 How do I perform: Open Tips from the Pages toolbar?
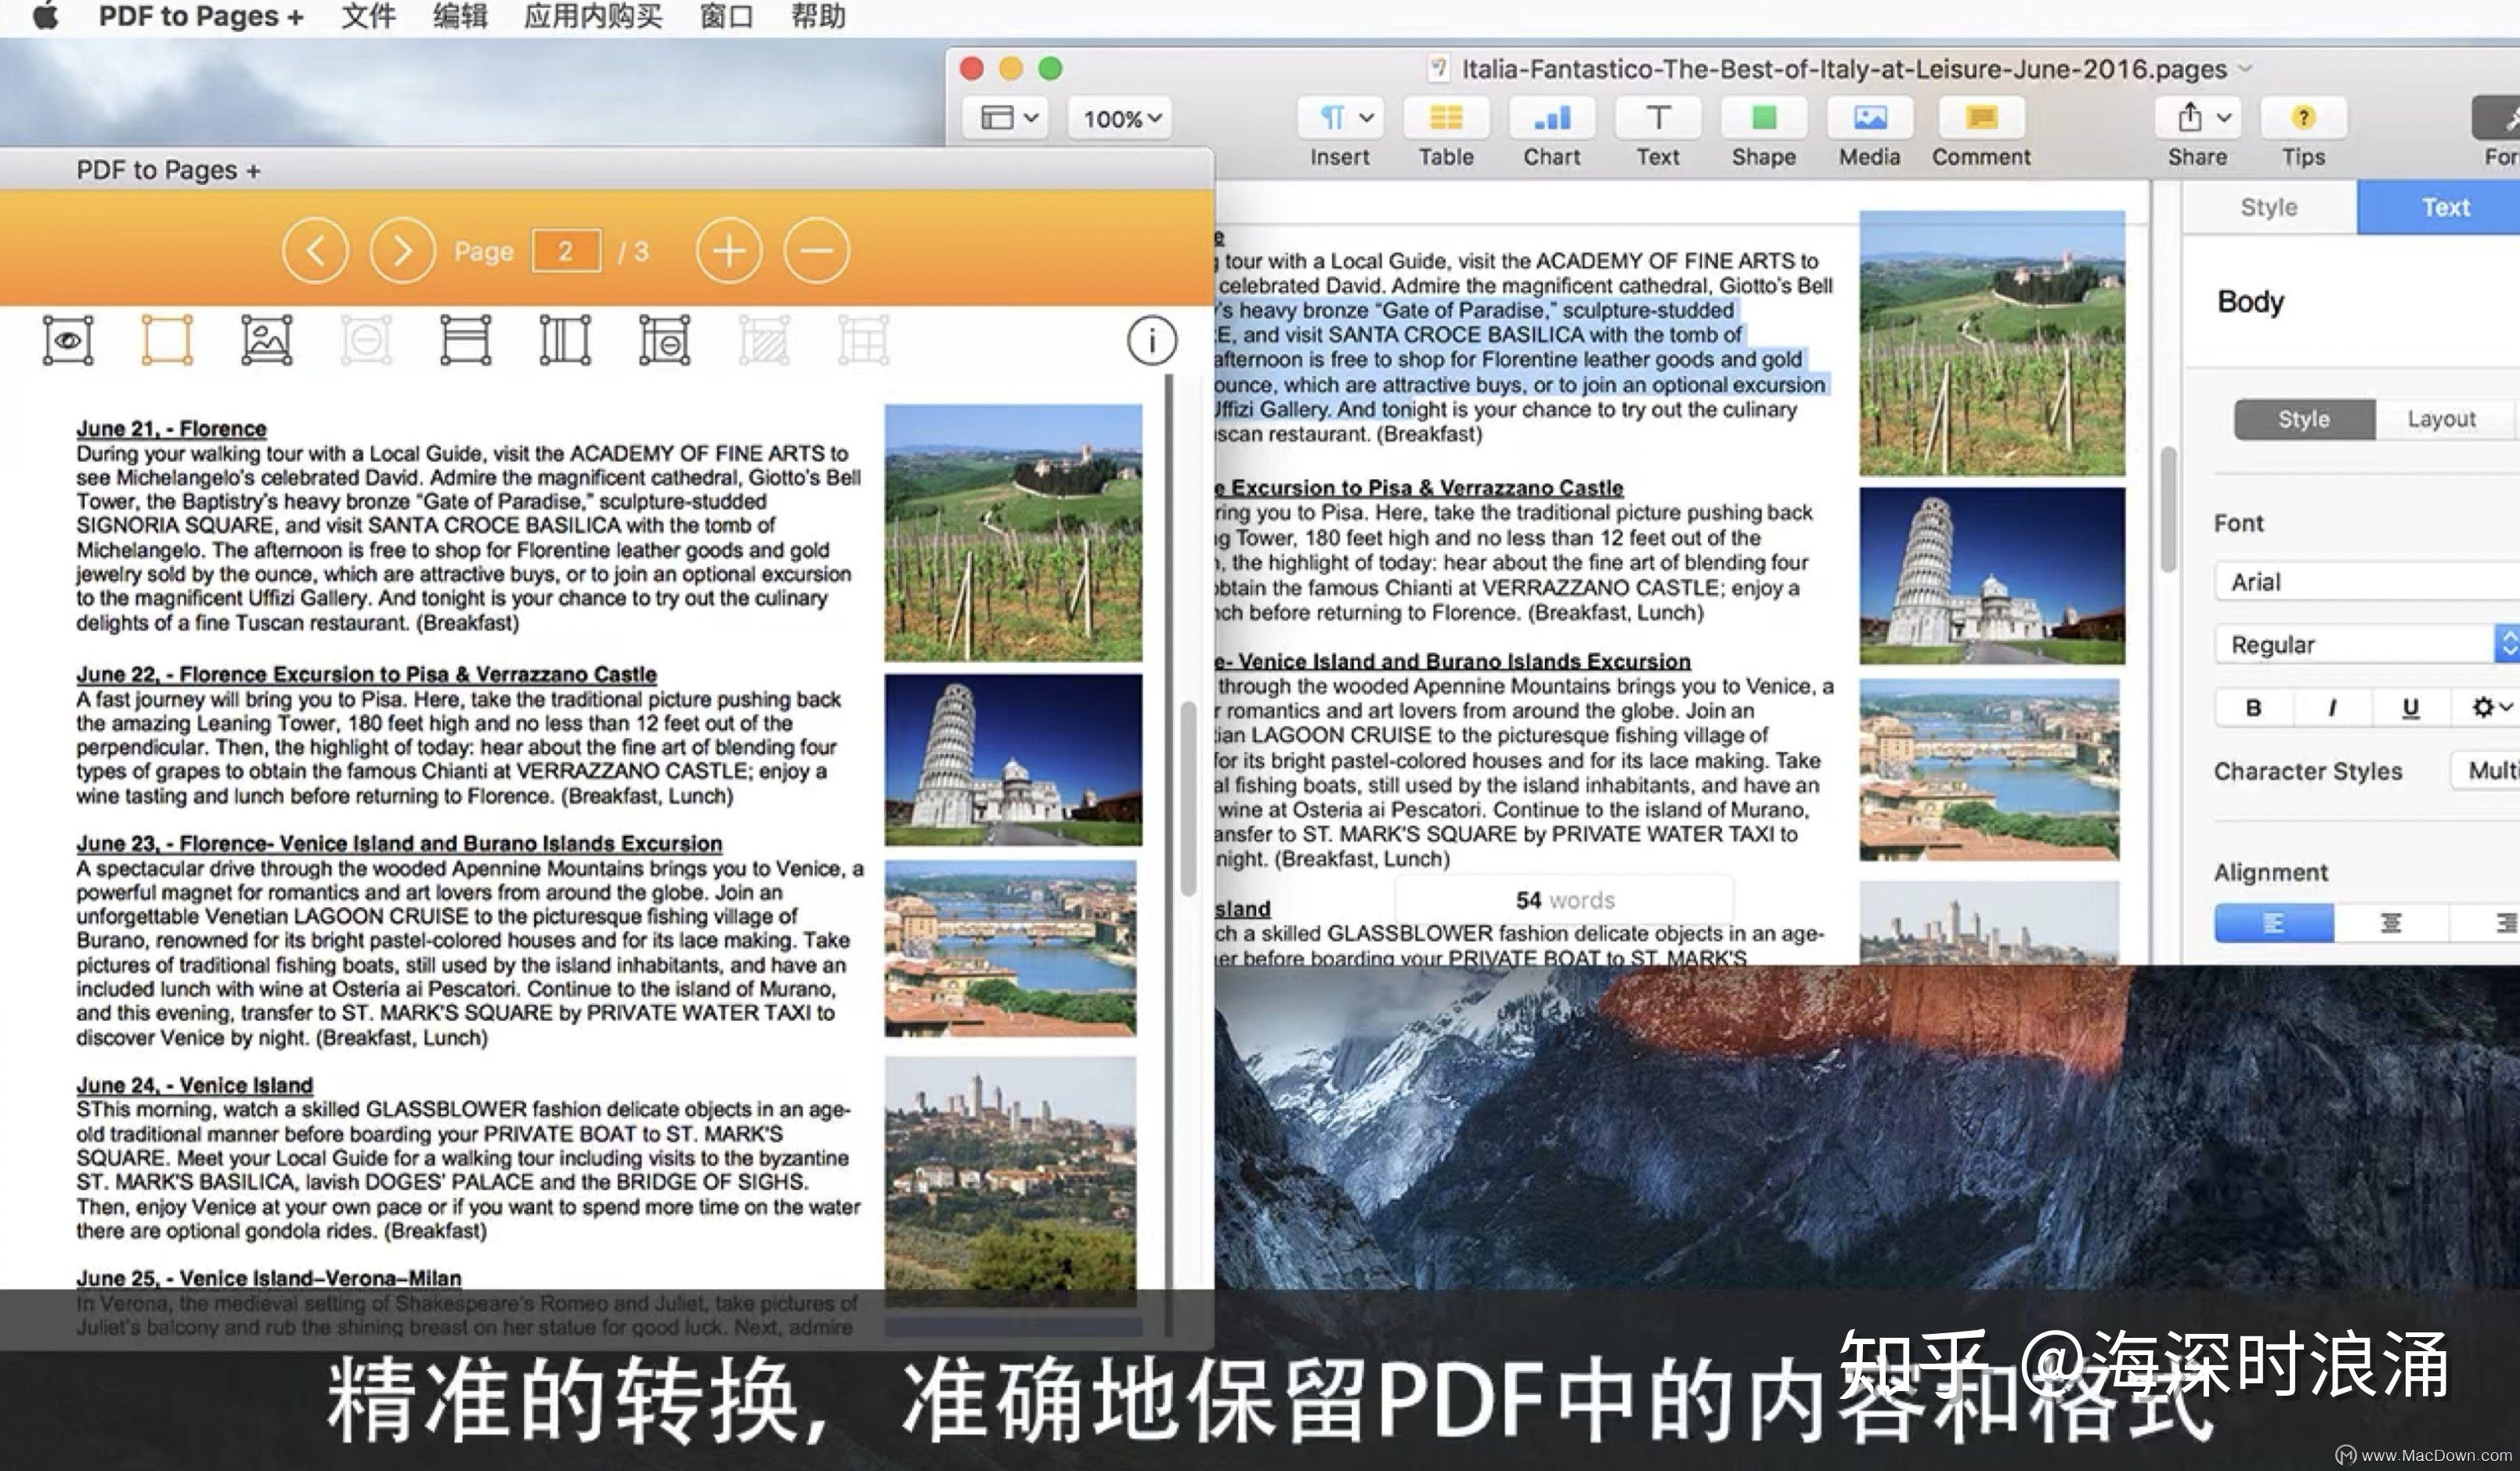point(2303,118)
